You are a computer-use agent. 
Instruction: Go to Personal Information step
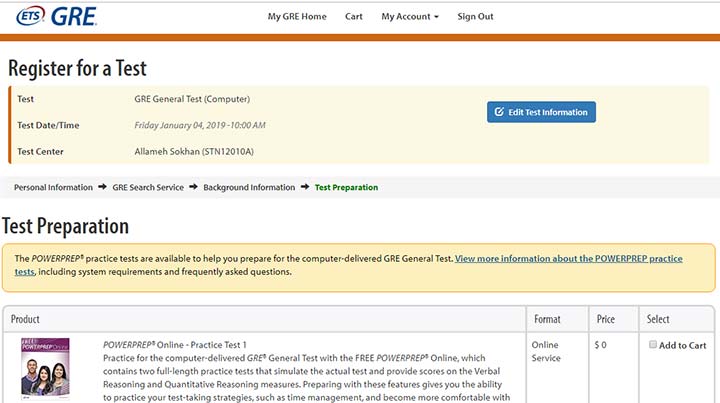pos(53,187)
